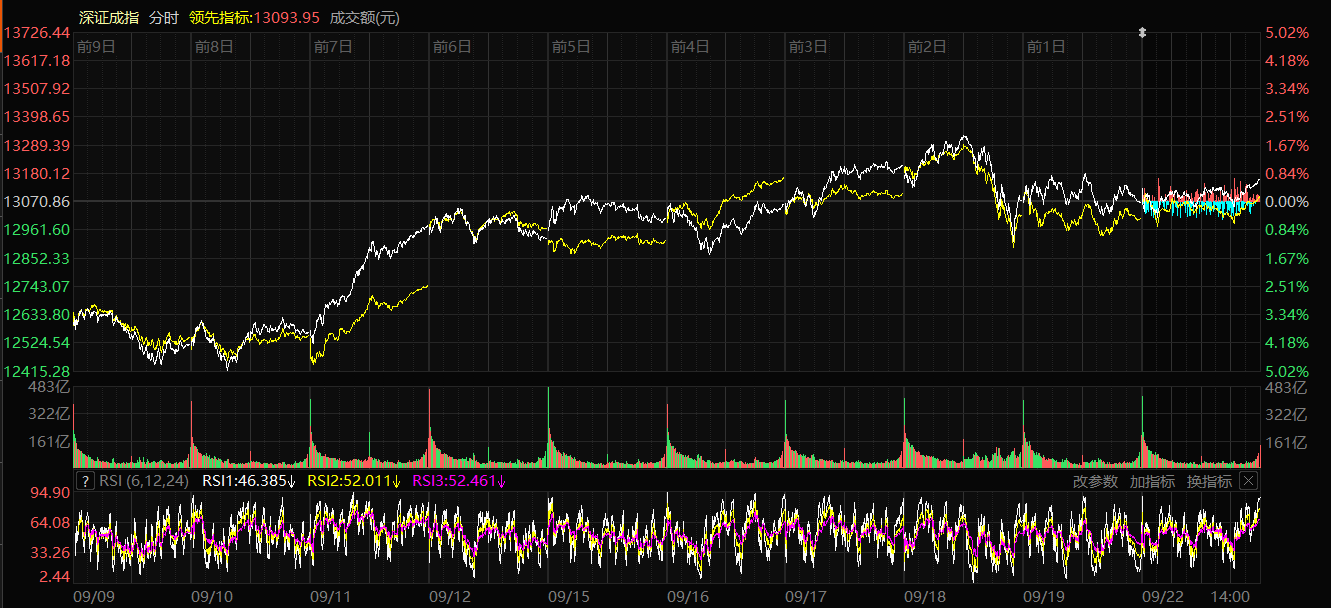This screenshot has height=608, width=1331.
Task: Close the RSI indicator panel
Action: pyautogui.click(x=1247, y=481)
